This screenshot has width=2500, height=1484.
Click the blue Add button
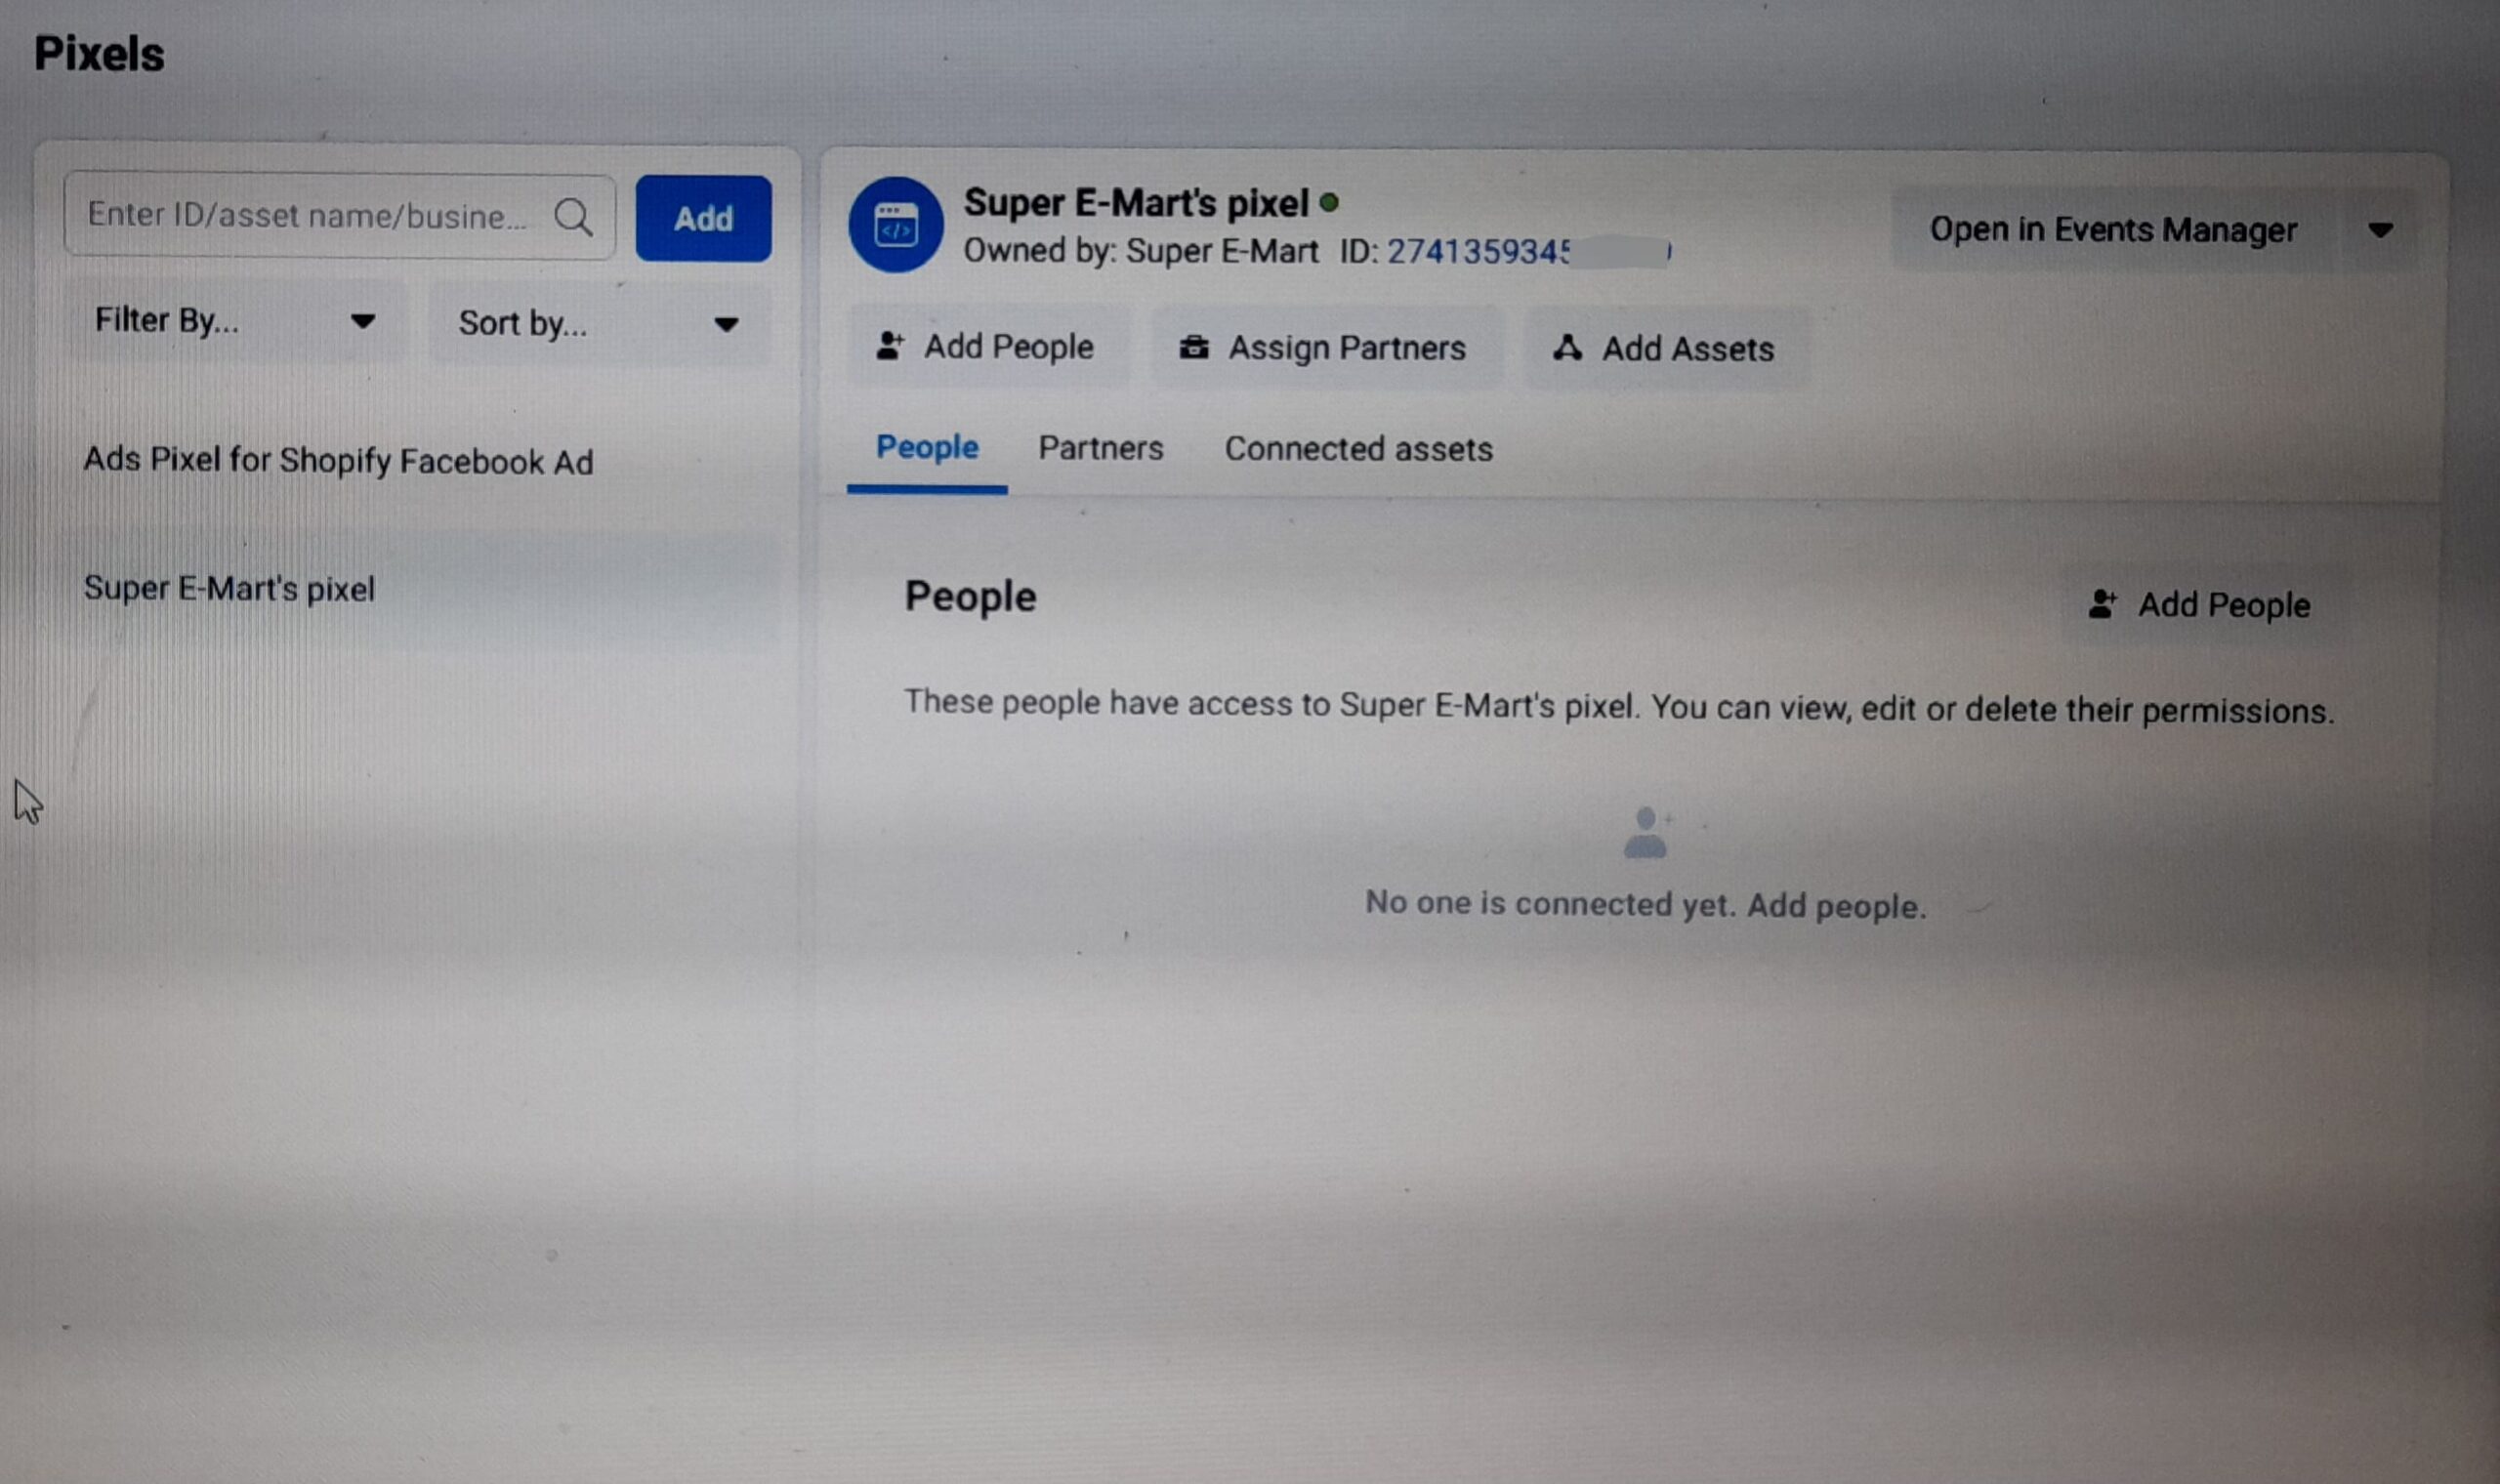click(x=701, y=216)
